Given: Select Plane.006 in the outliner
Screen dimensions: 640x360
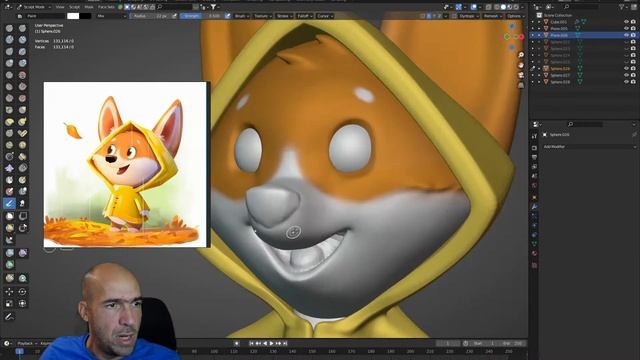Looking at the screenshot, I should 559,35.
